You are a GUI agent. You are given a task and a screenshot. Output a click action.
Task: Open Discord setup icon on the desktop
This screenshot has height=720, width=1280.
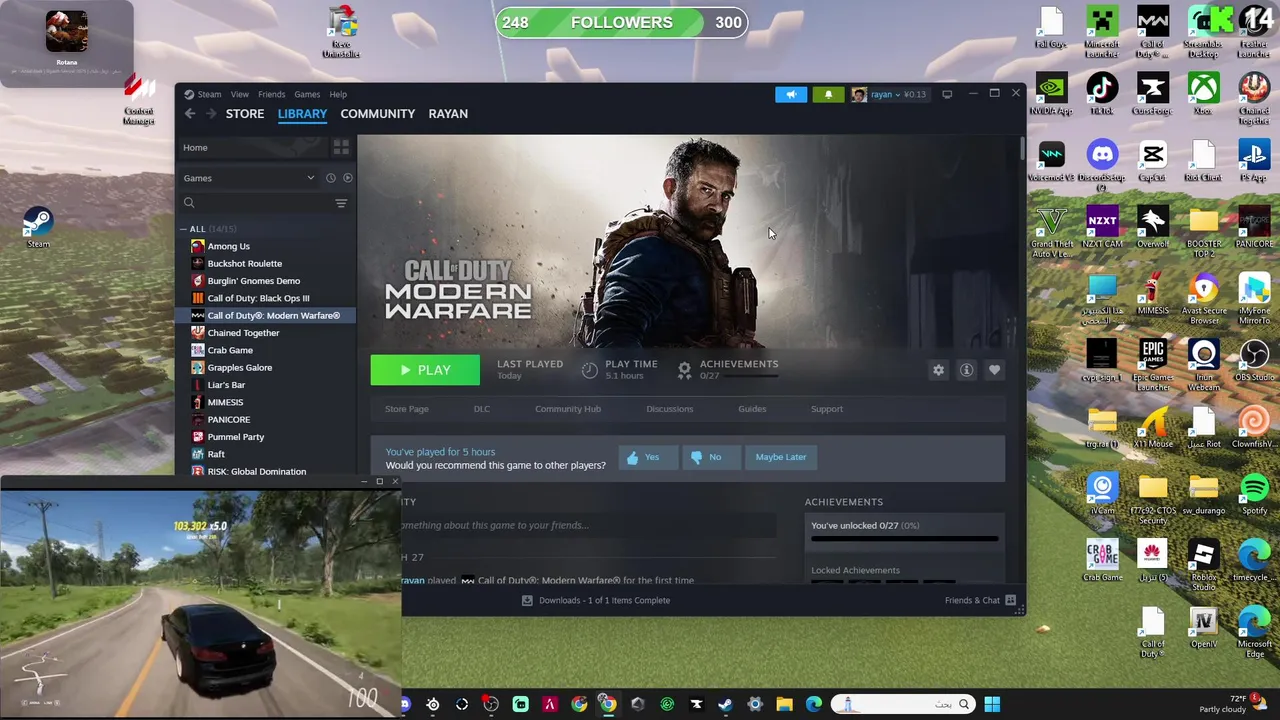pos(1102,165)
